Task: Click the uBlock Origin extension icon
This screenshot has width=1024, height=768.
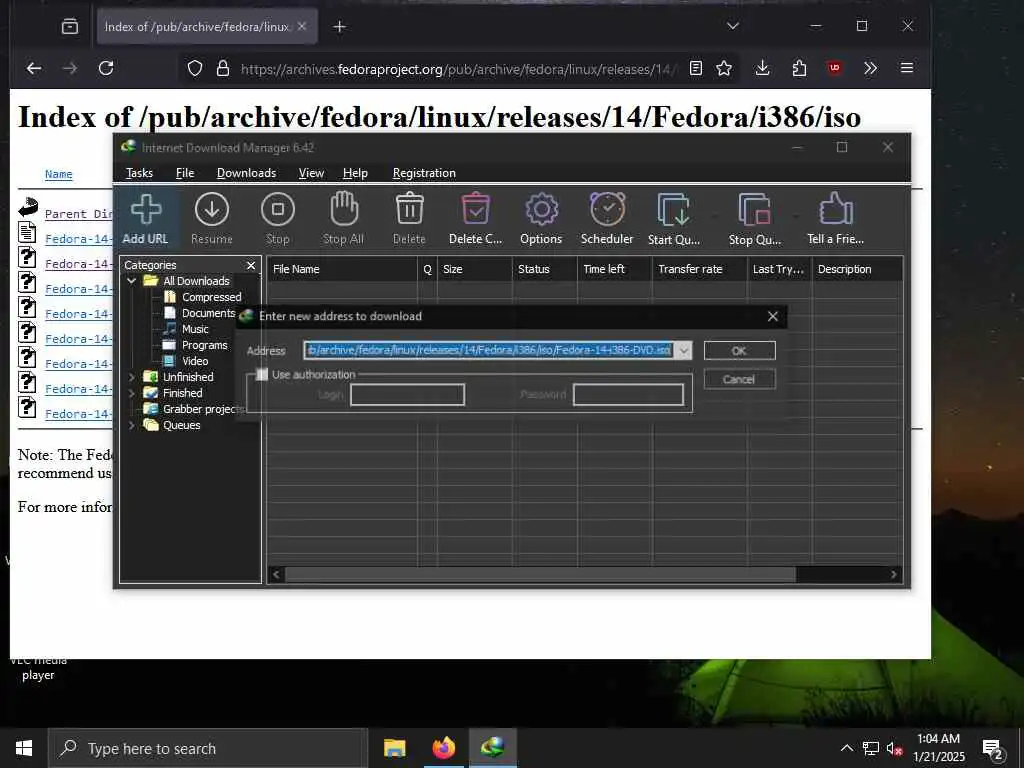Action: pos(835,68)
